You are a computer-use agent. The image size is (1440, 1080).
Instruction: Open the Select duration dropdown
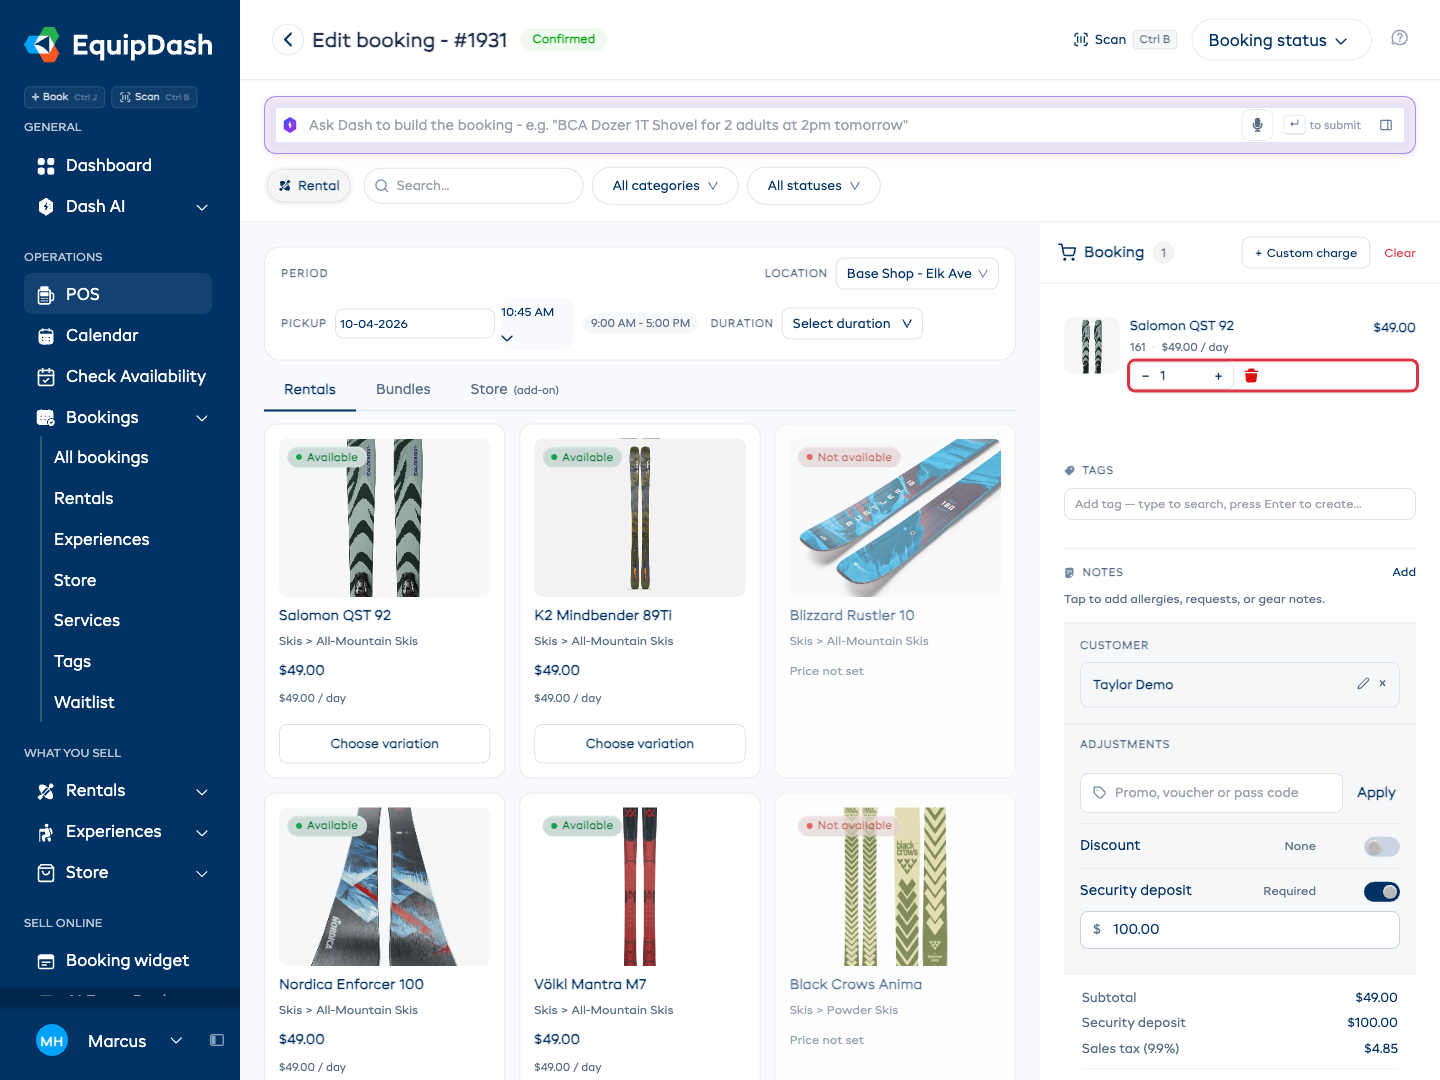[852, 323]
